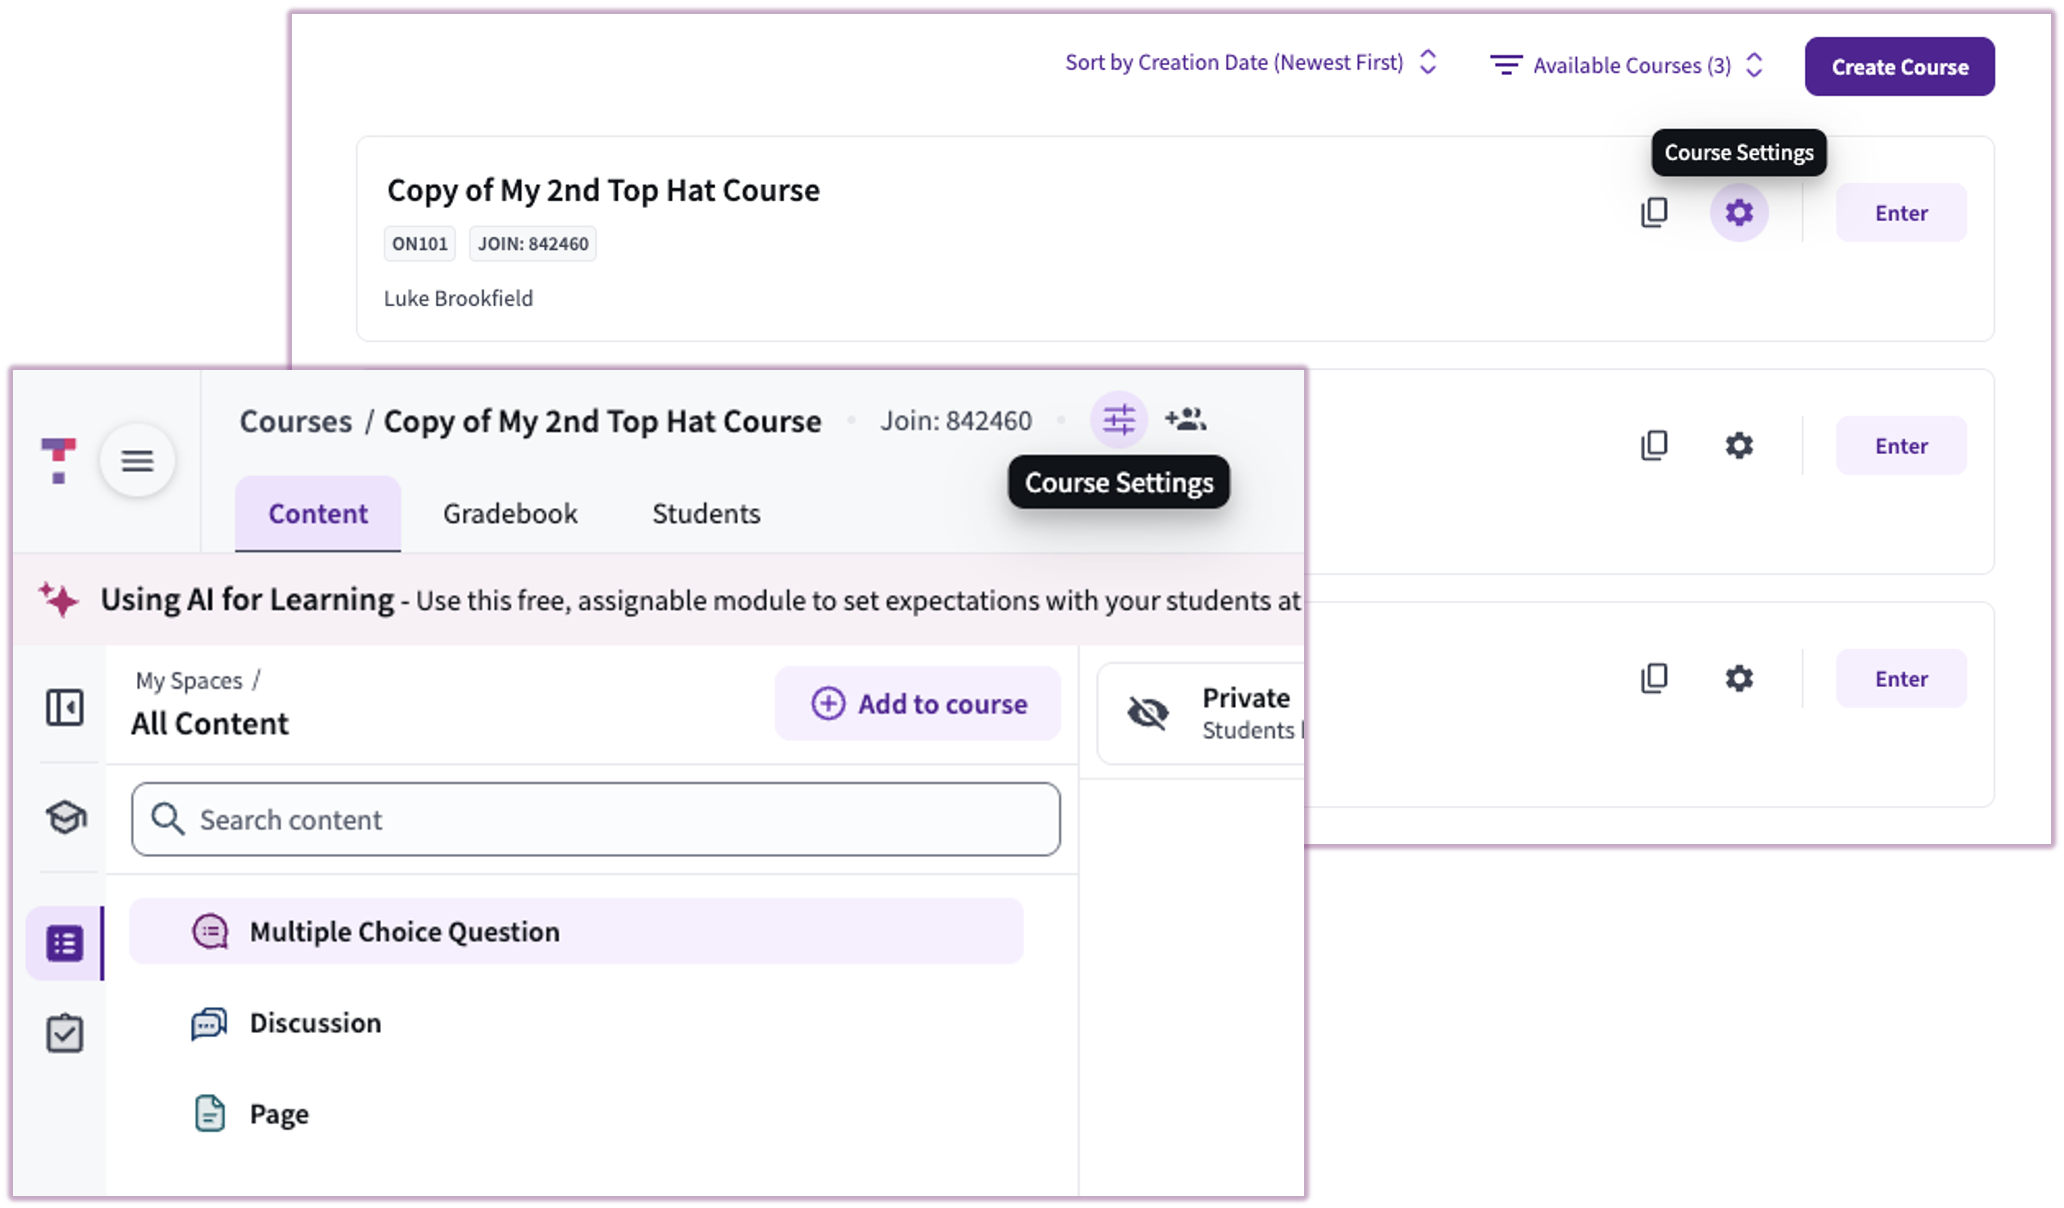Duplicate Copy of My 2nd Top Hat Course

1654,212
